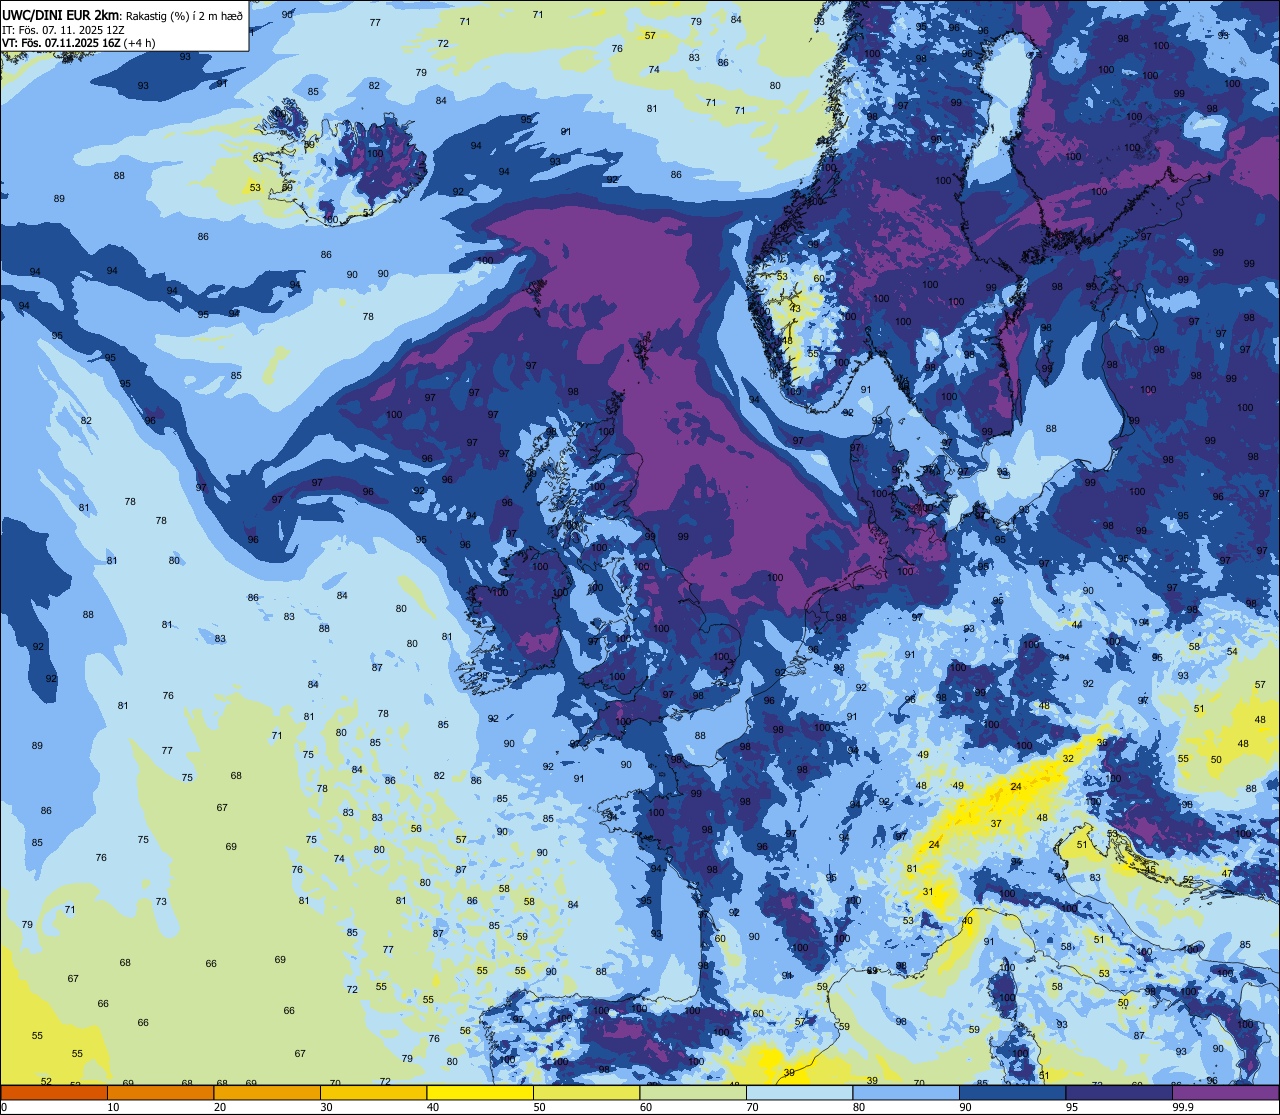Viewport: 1280px width, 1115px height.
Task: Click the 30–40% golden legend swatch
Action: (373, 1093)
